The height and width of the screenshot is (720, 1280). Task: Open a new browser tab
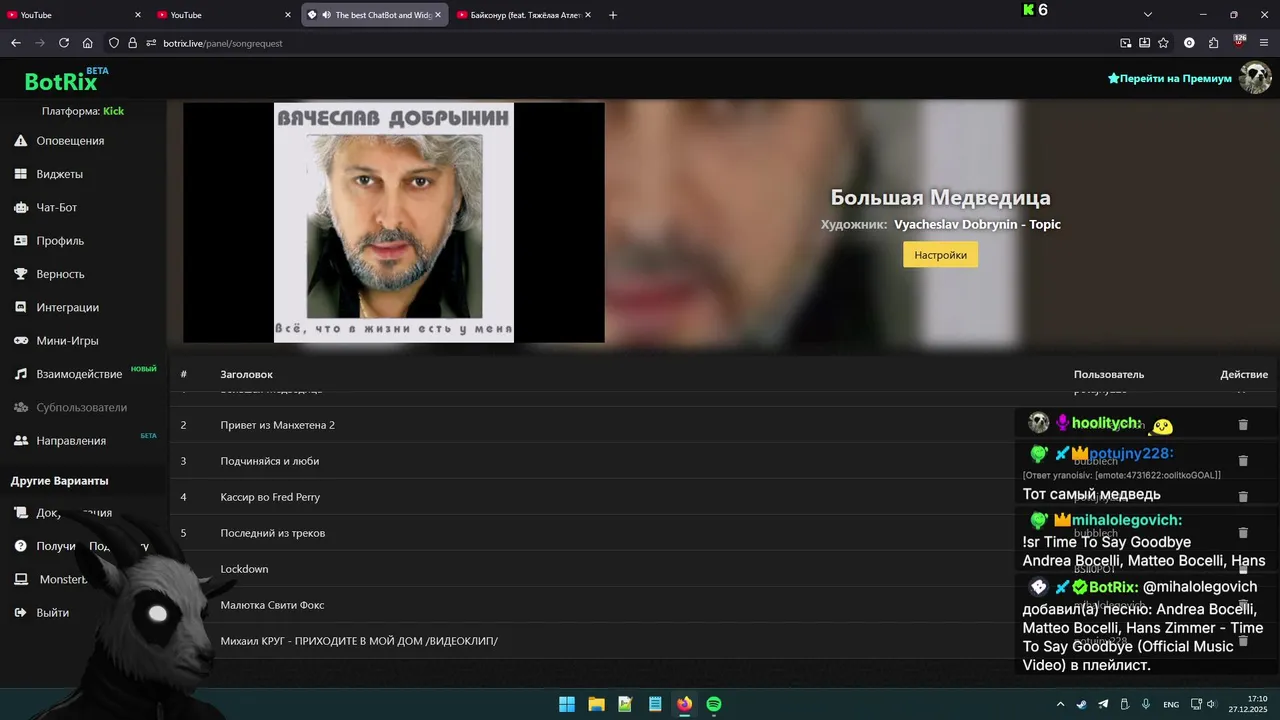[x=613, y=15]
